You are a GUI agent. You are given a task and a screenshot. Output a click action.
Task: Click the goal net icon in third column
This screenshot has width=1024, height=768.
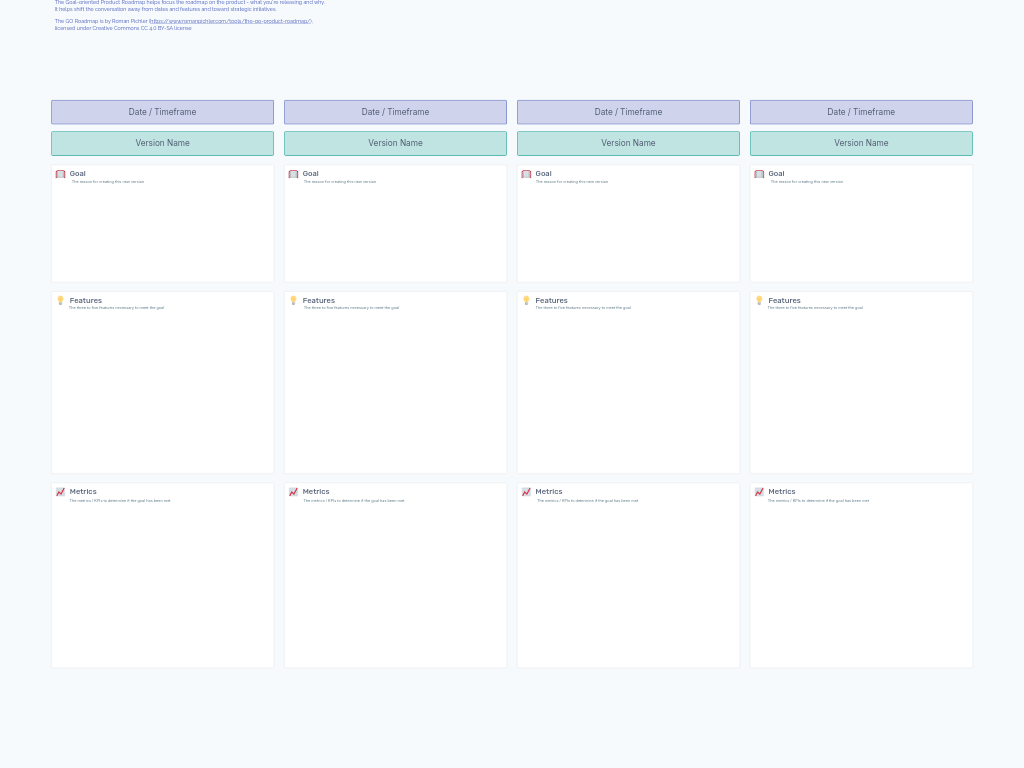tap(526, 174)
